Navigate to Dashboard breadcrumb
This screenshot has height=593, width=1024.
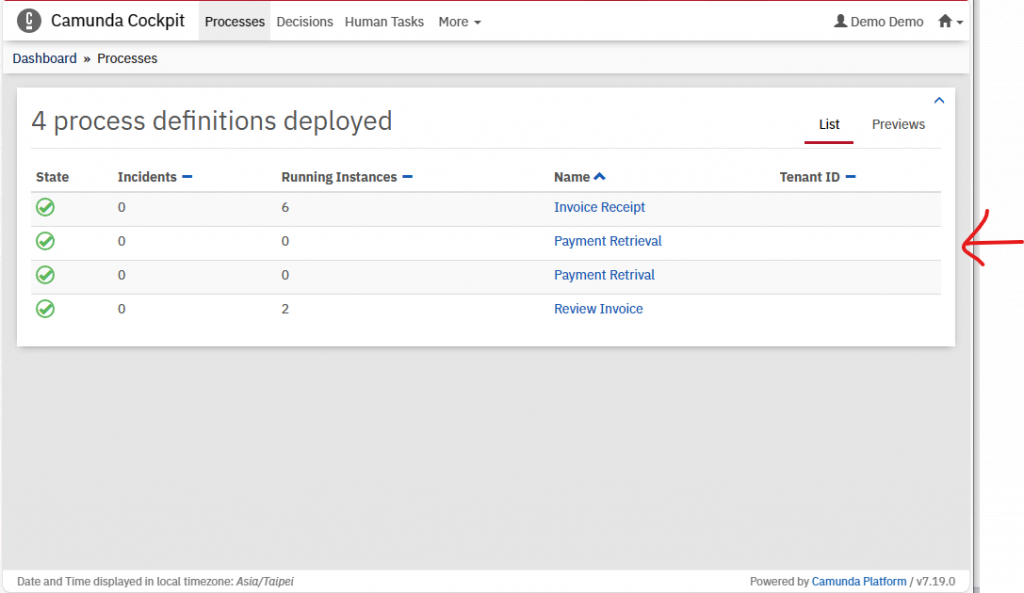tap(44, 58)
